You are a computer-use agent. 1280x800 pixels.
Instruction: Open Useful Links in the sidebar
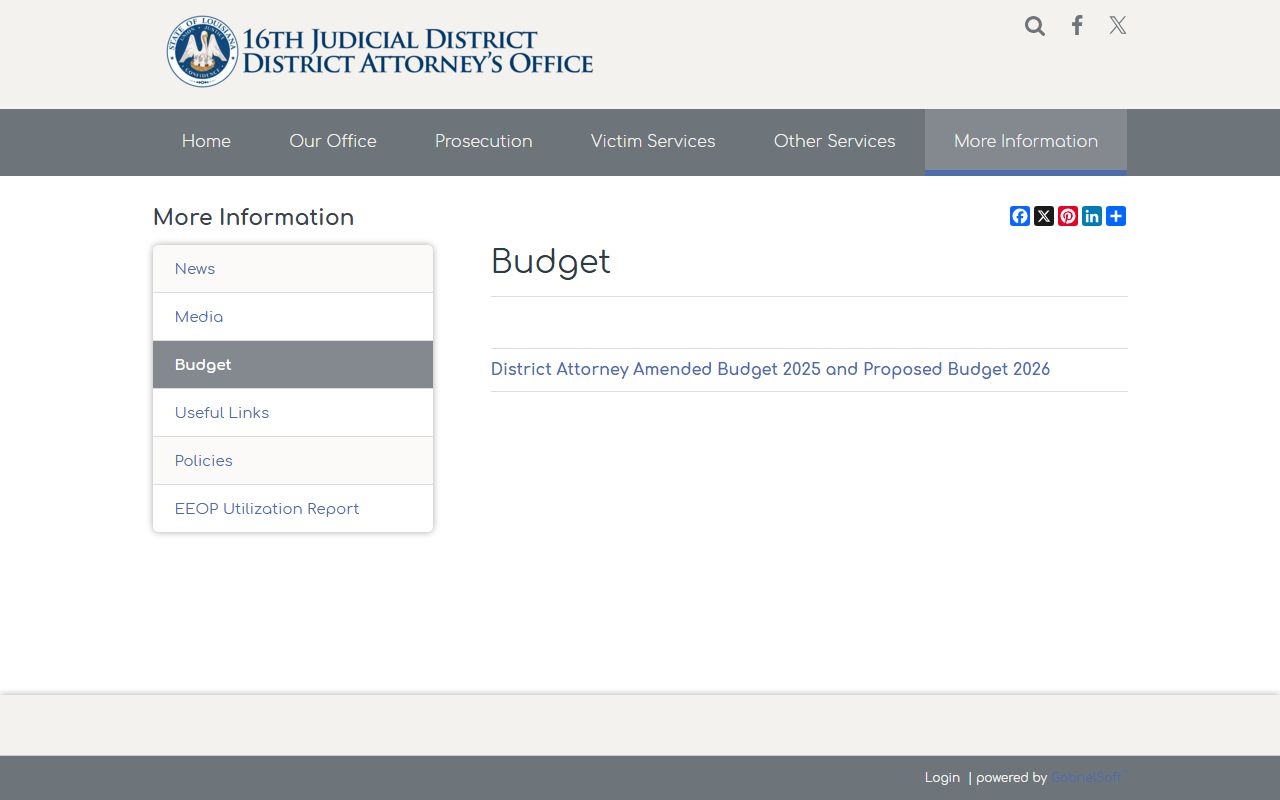tap(293, 413)
